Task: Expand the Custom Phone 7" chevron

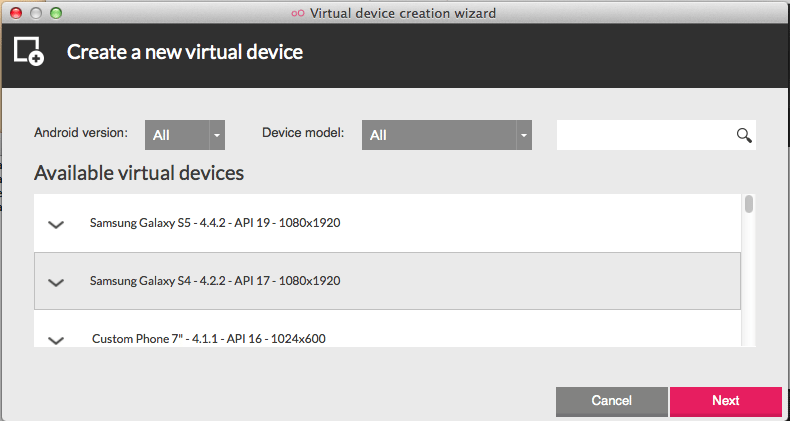Action: pyautogui.click(x=56, y=340)
